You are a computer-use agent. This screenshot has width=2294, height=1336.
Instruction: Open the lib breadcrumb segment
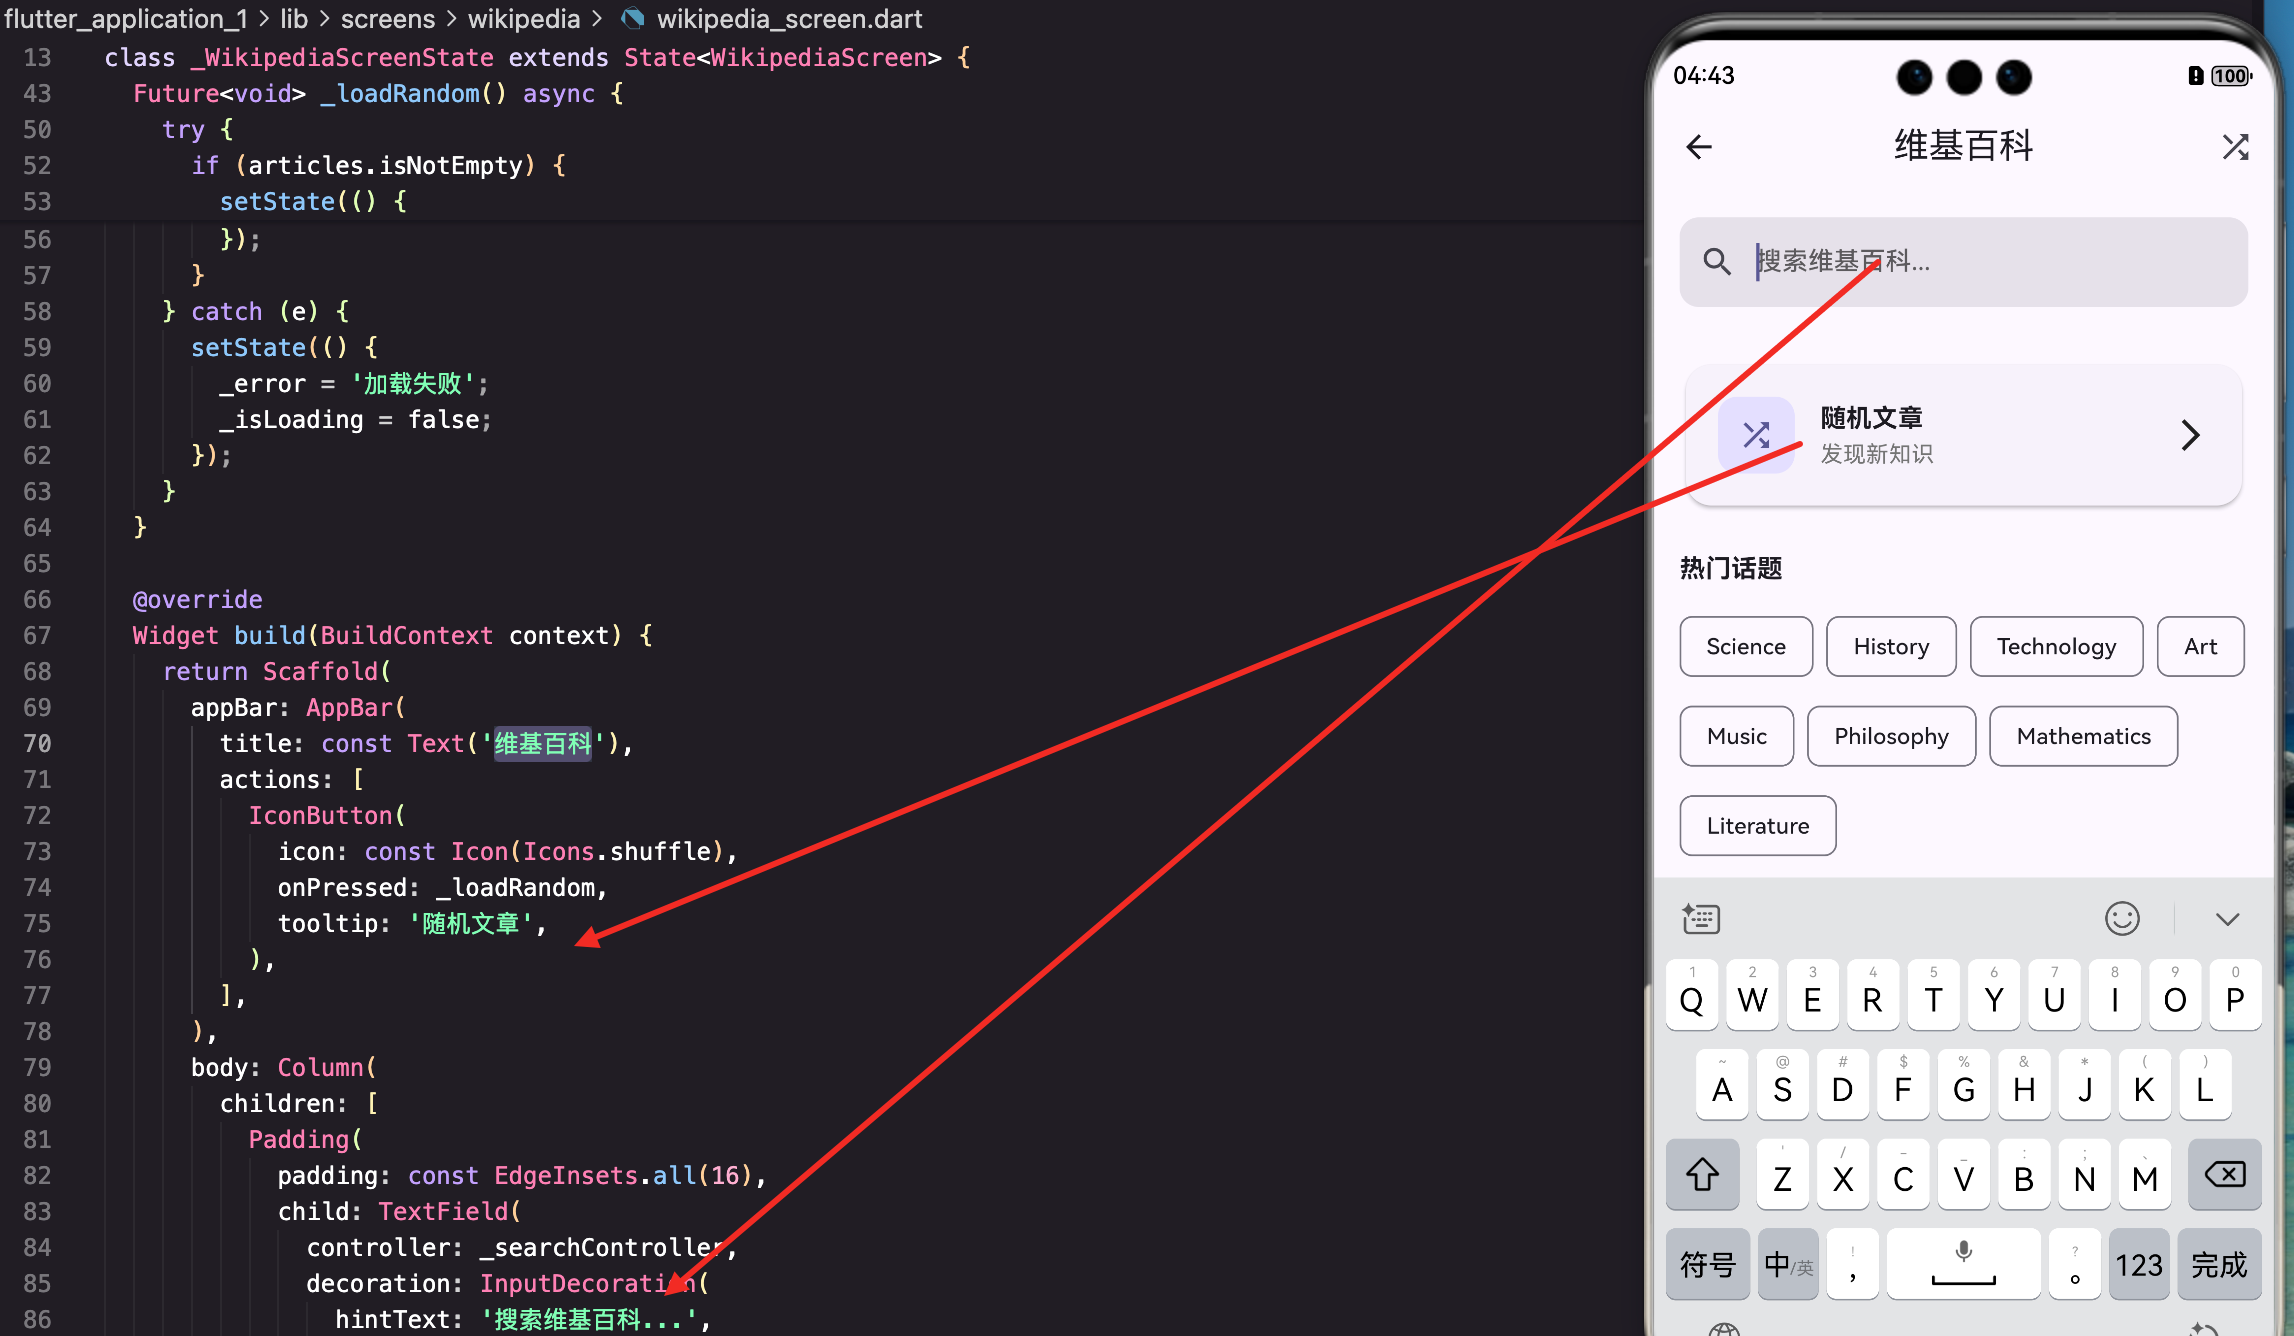tap(294, 19)
